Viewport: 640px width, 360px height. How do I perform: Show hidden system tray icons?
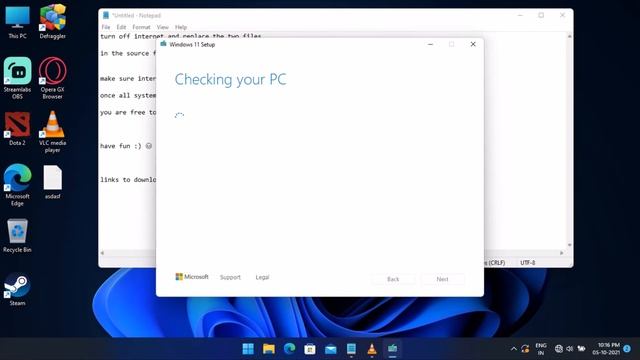(x=513, y=349)
